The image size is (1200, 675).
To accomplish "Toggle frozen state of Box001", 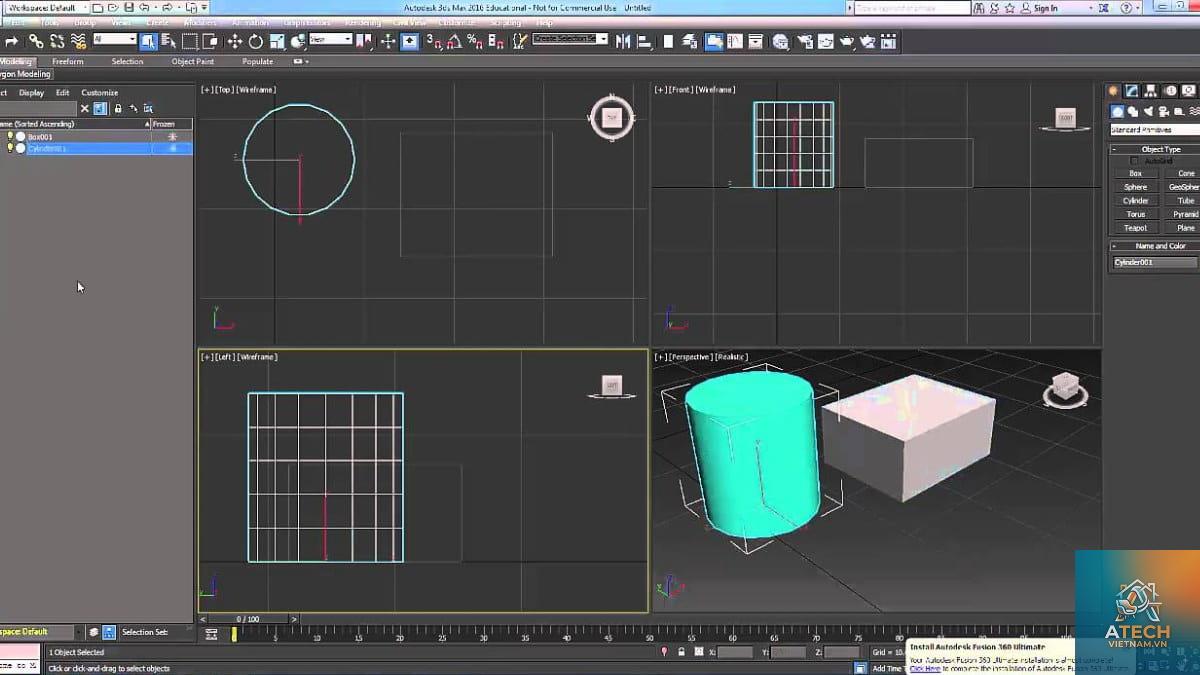I will 172,136.
